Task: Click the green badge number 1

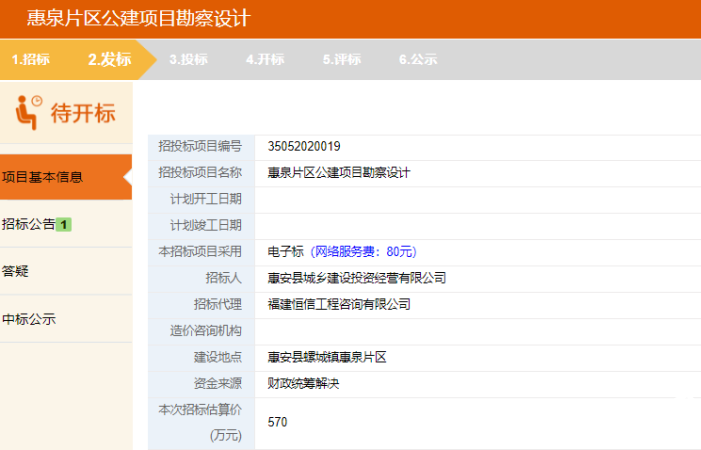Action: point(63,224)
